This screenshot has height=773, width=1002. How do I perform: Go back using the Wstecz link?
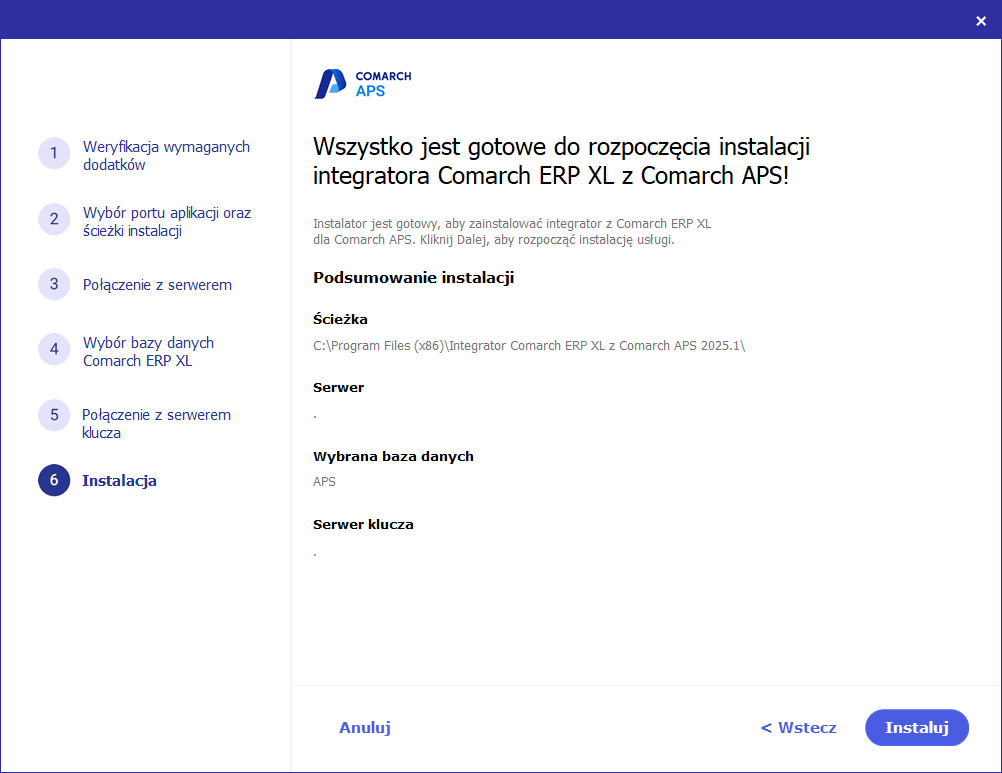pyautogui.click(x=797, y=727)
